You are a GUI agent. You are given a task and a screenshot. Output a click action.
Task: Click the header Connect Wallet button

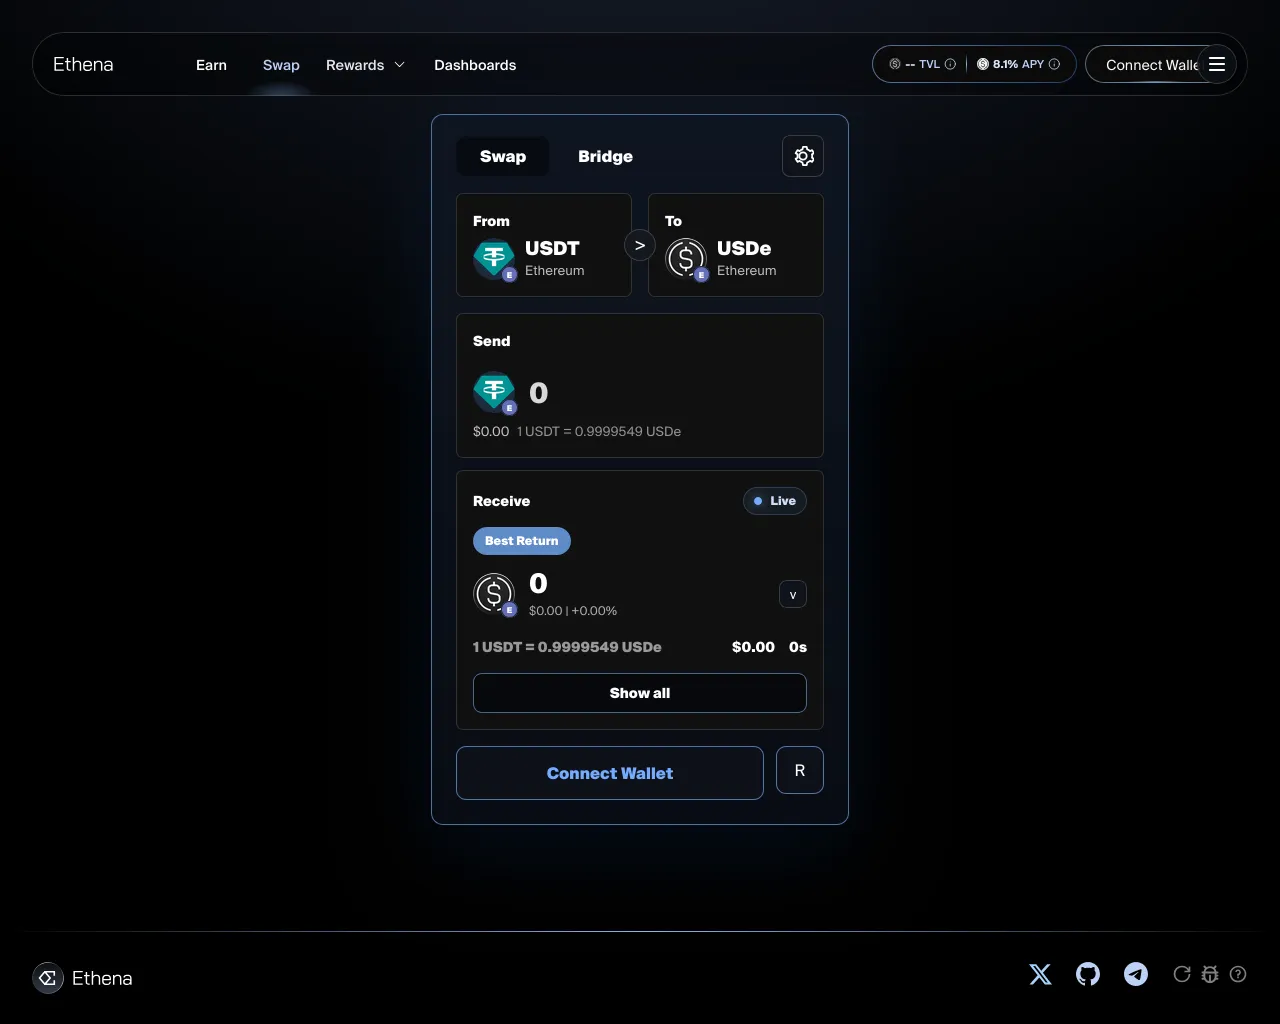(x=1151, y=64)
